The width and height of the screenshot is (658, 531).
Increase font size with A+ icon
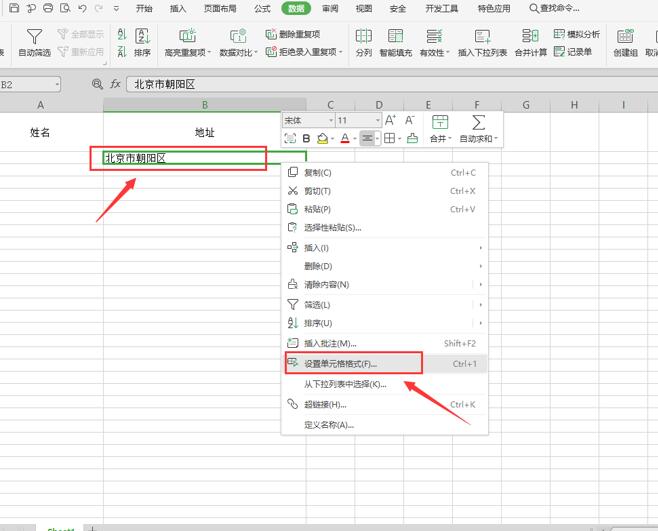(390, 120)
